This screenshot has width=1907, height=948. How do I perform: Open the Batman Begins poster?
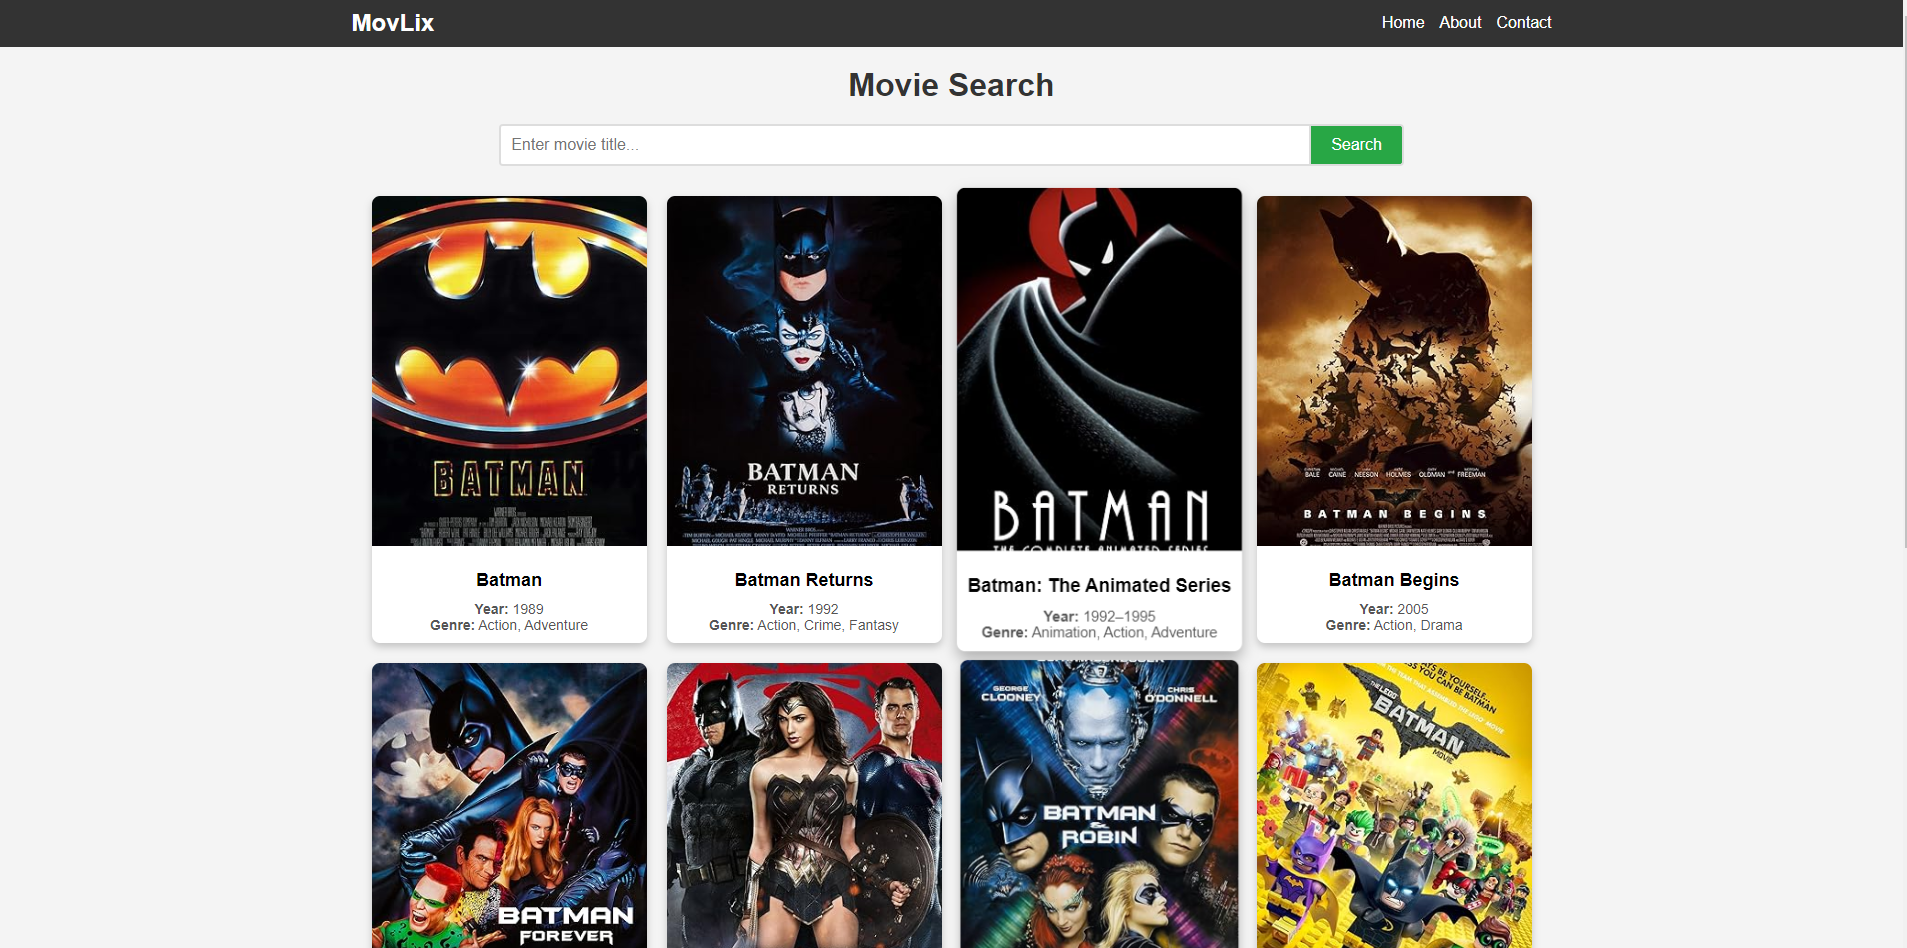pyautogui.click(x=1394, y=371)
